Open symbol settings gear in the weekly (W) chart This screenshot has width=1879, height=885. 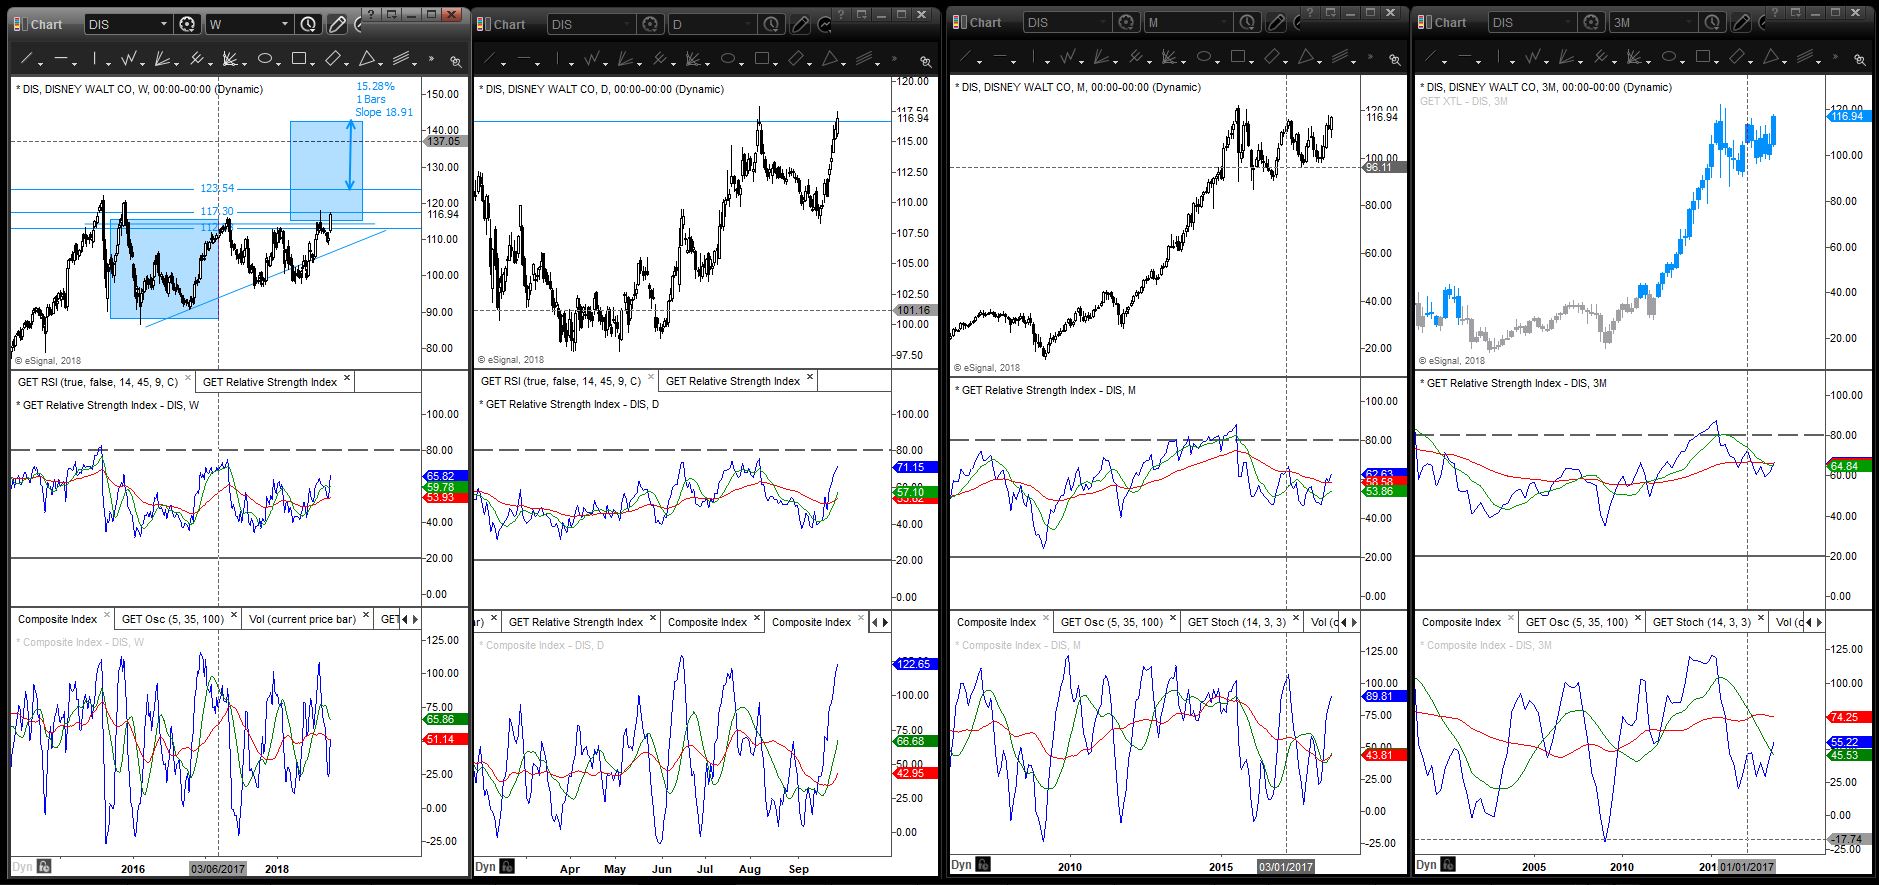[187, 24]
